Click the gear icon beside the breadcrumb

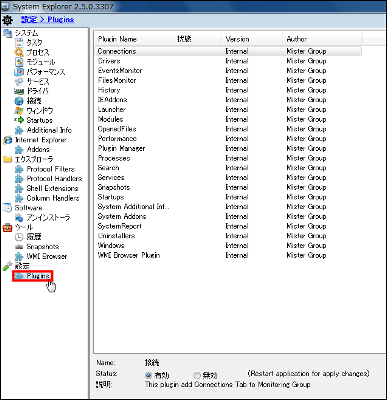[7, 20]
